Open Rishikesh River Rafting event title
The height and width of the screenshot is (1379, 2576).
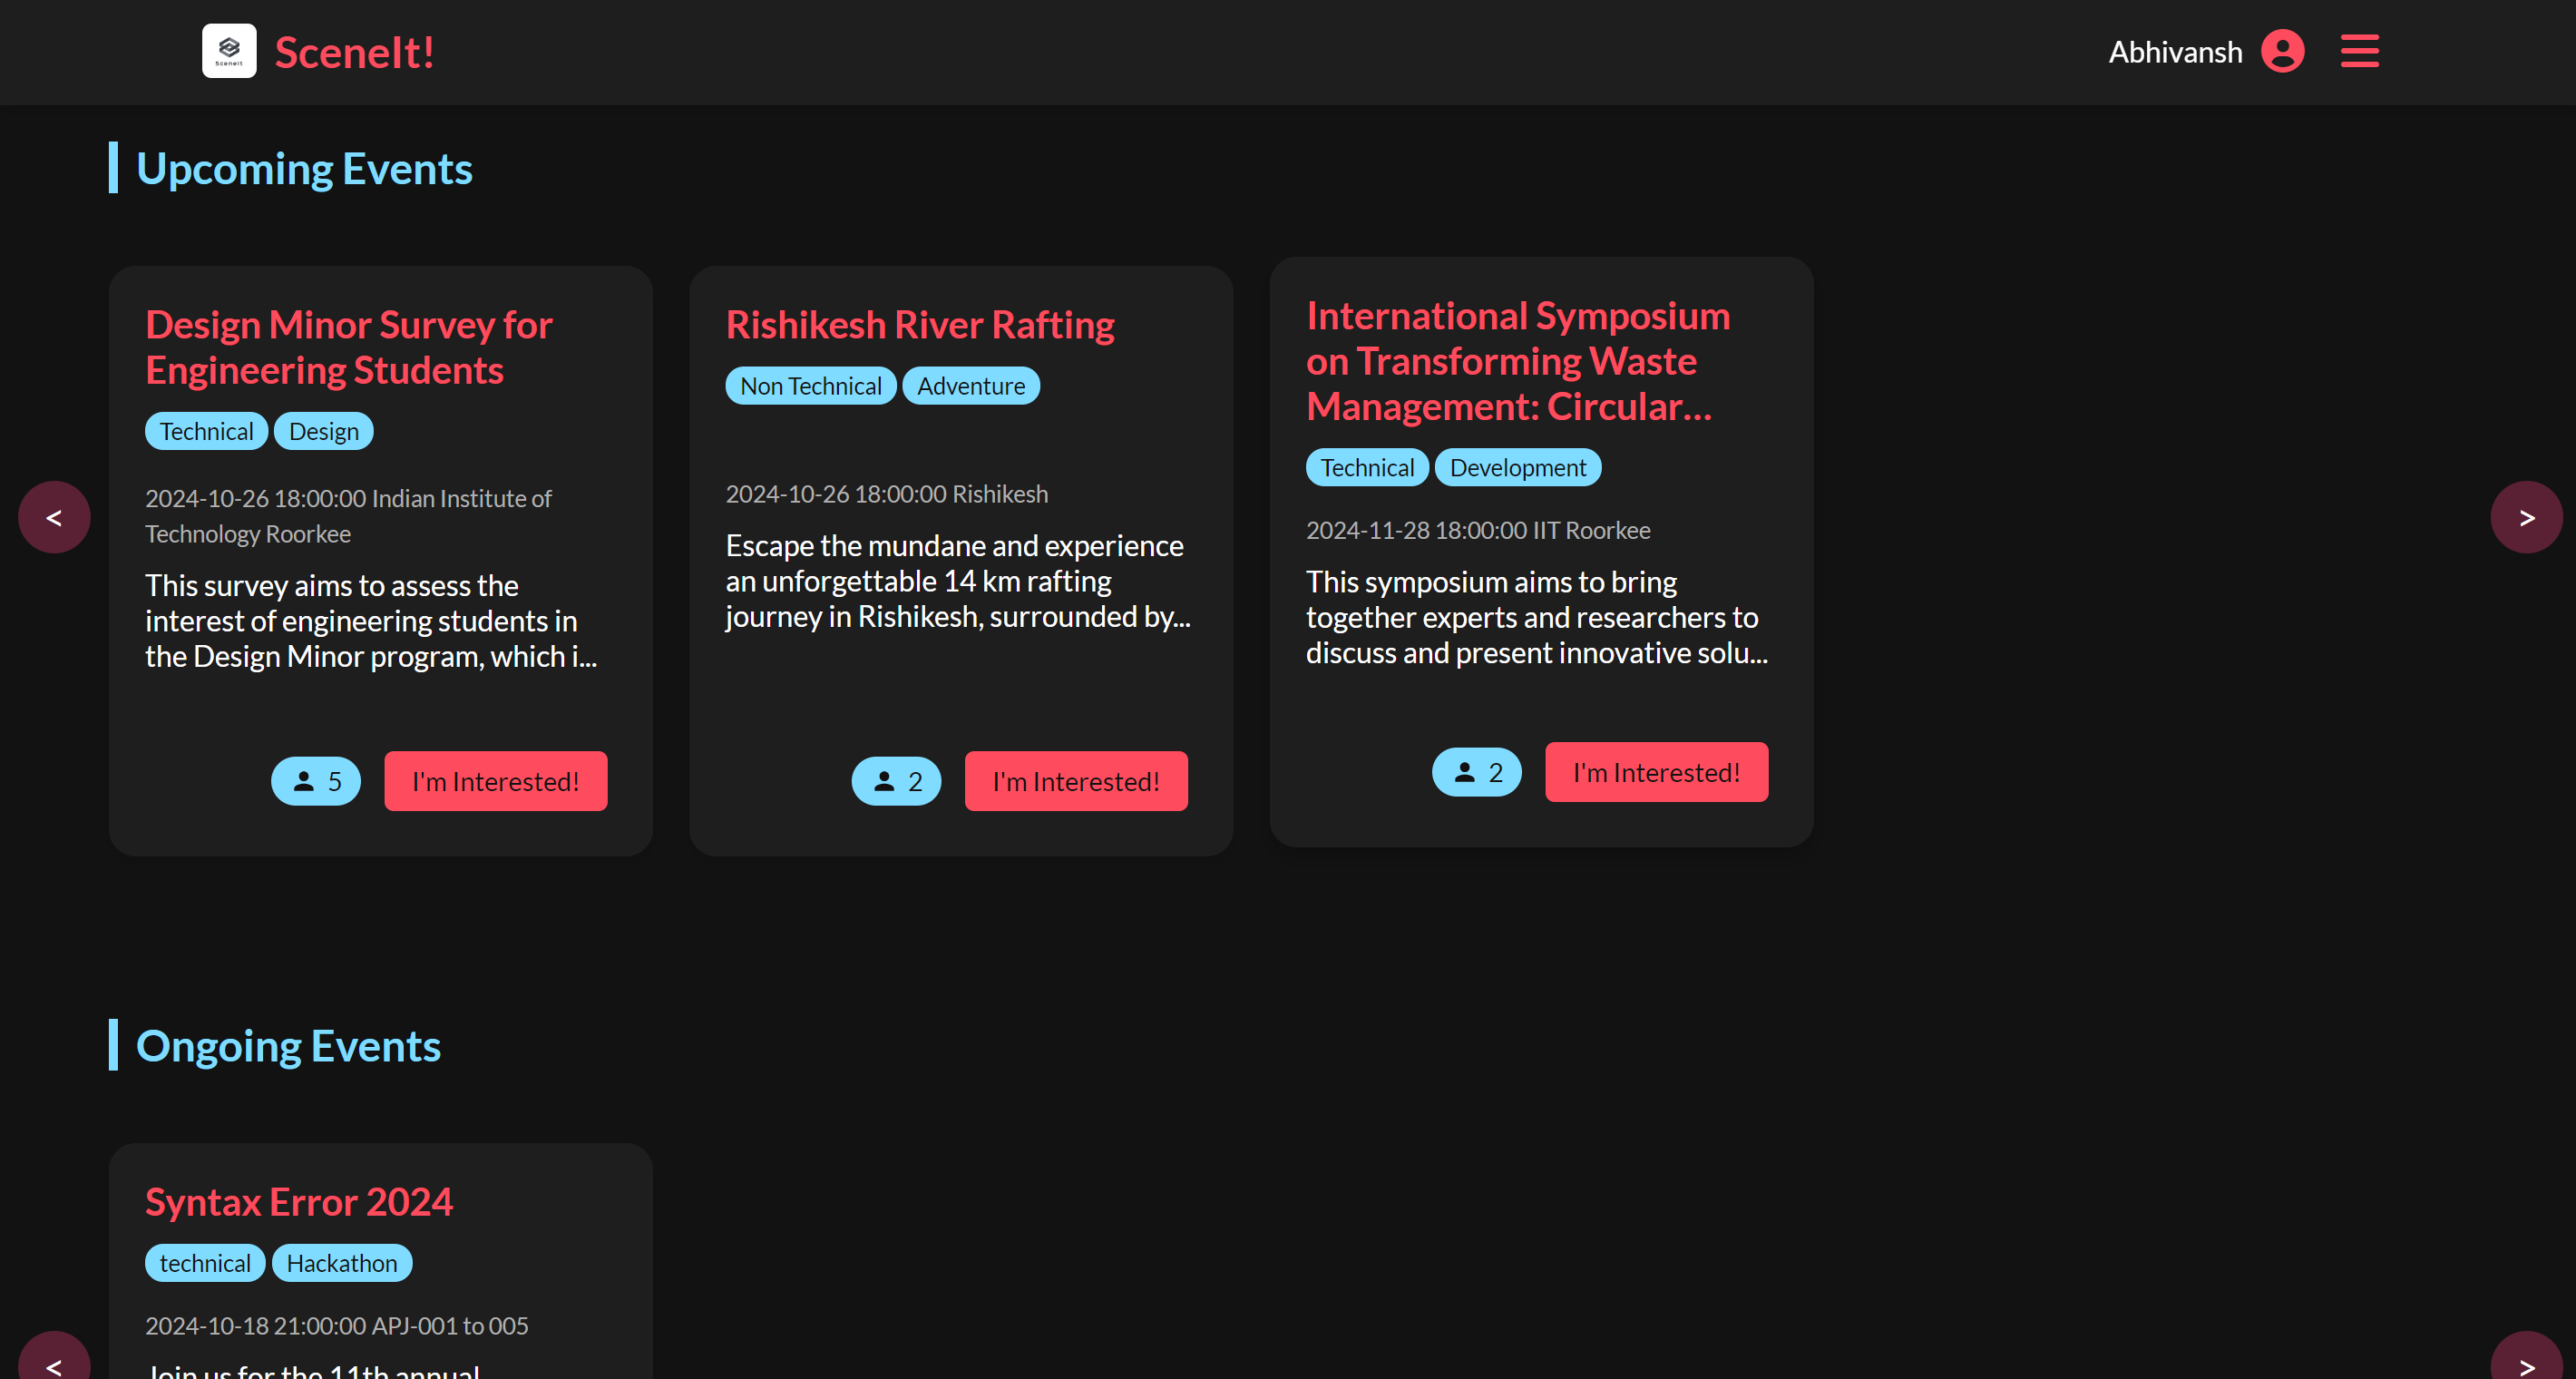tap(920, 325)
